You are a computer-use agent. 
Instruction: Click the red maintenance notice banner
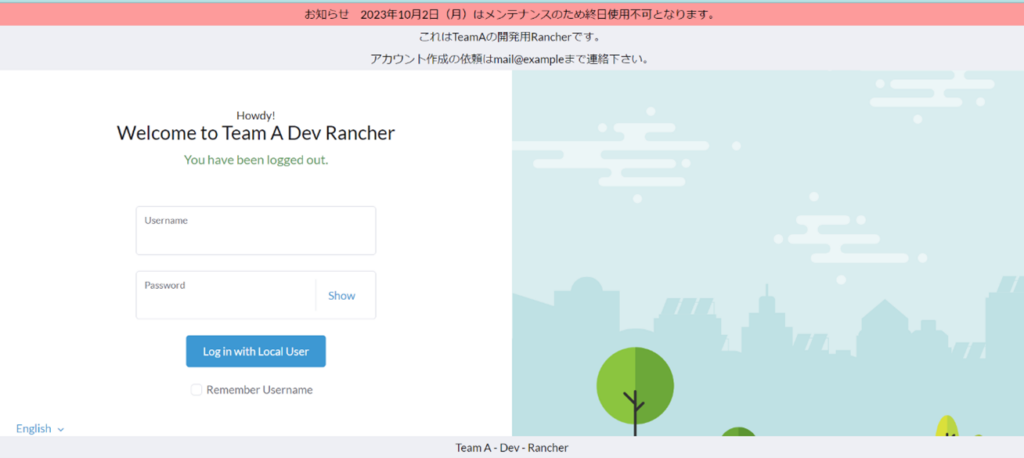pos(511,14)
